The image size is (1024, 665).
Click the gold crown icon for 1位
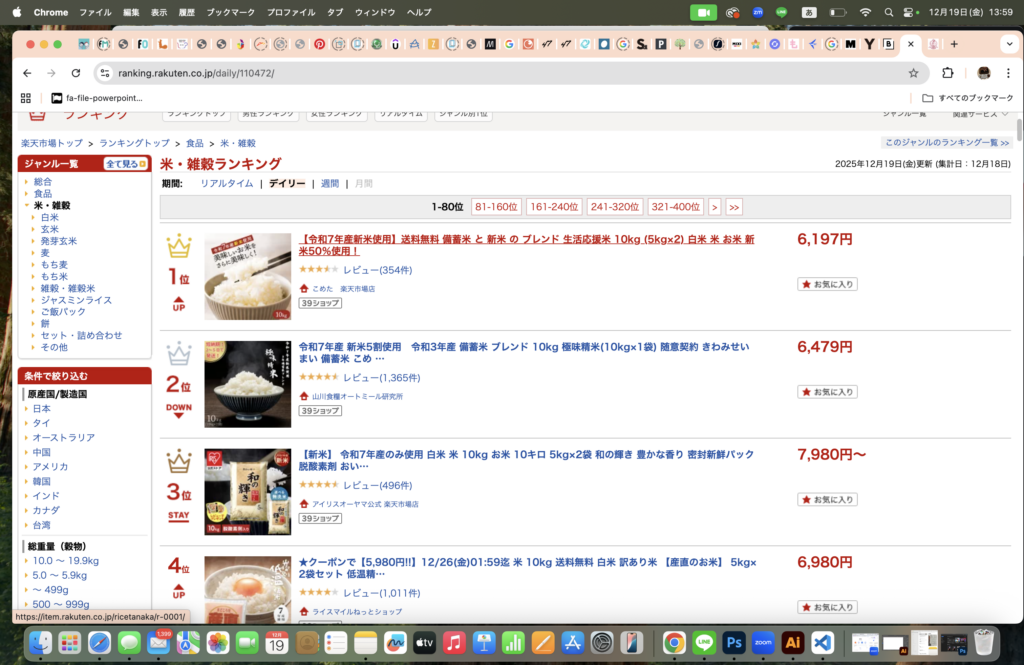click(x=178, y=246)
